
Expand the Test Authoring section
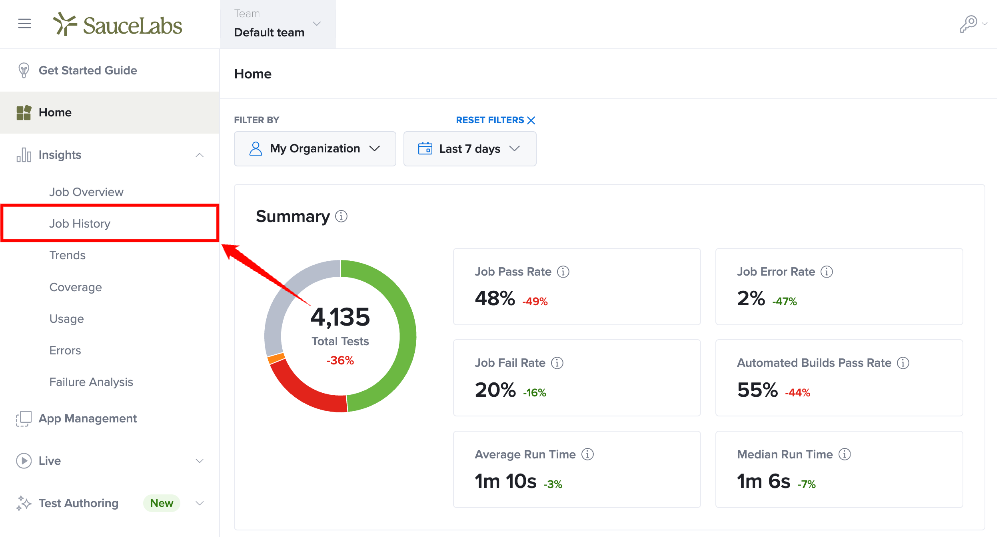pyautogui.click(x=200, y=503)
